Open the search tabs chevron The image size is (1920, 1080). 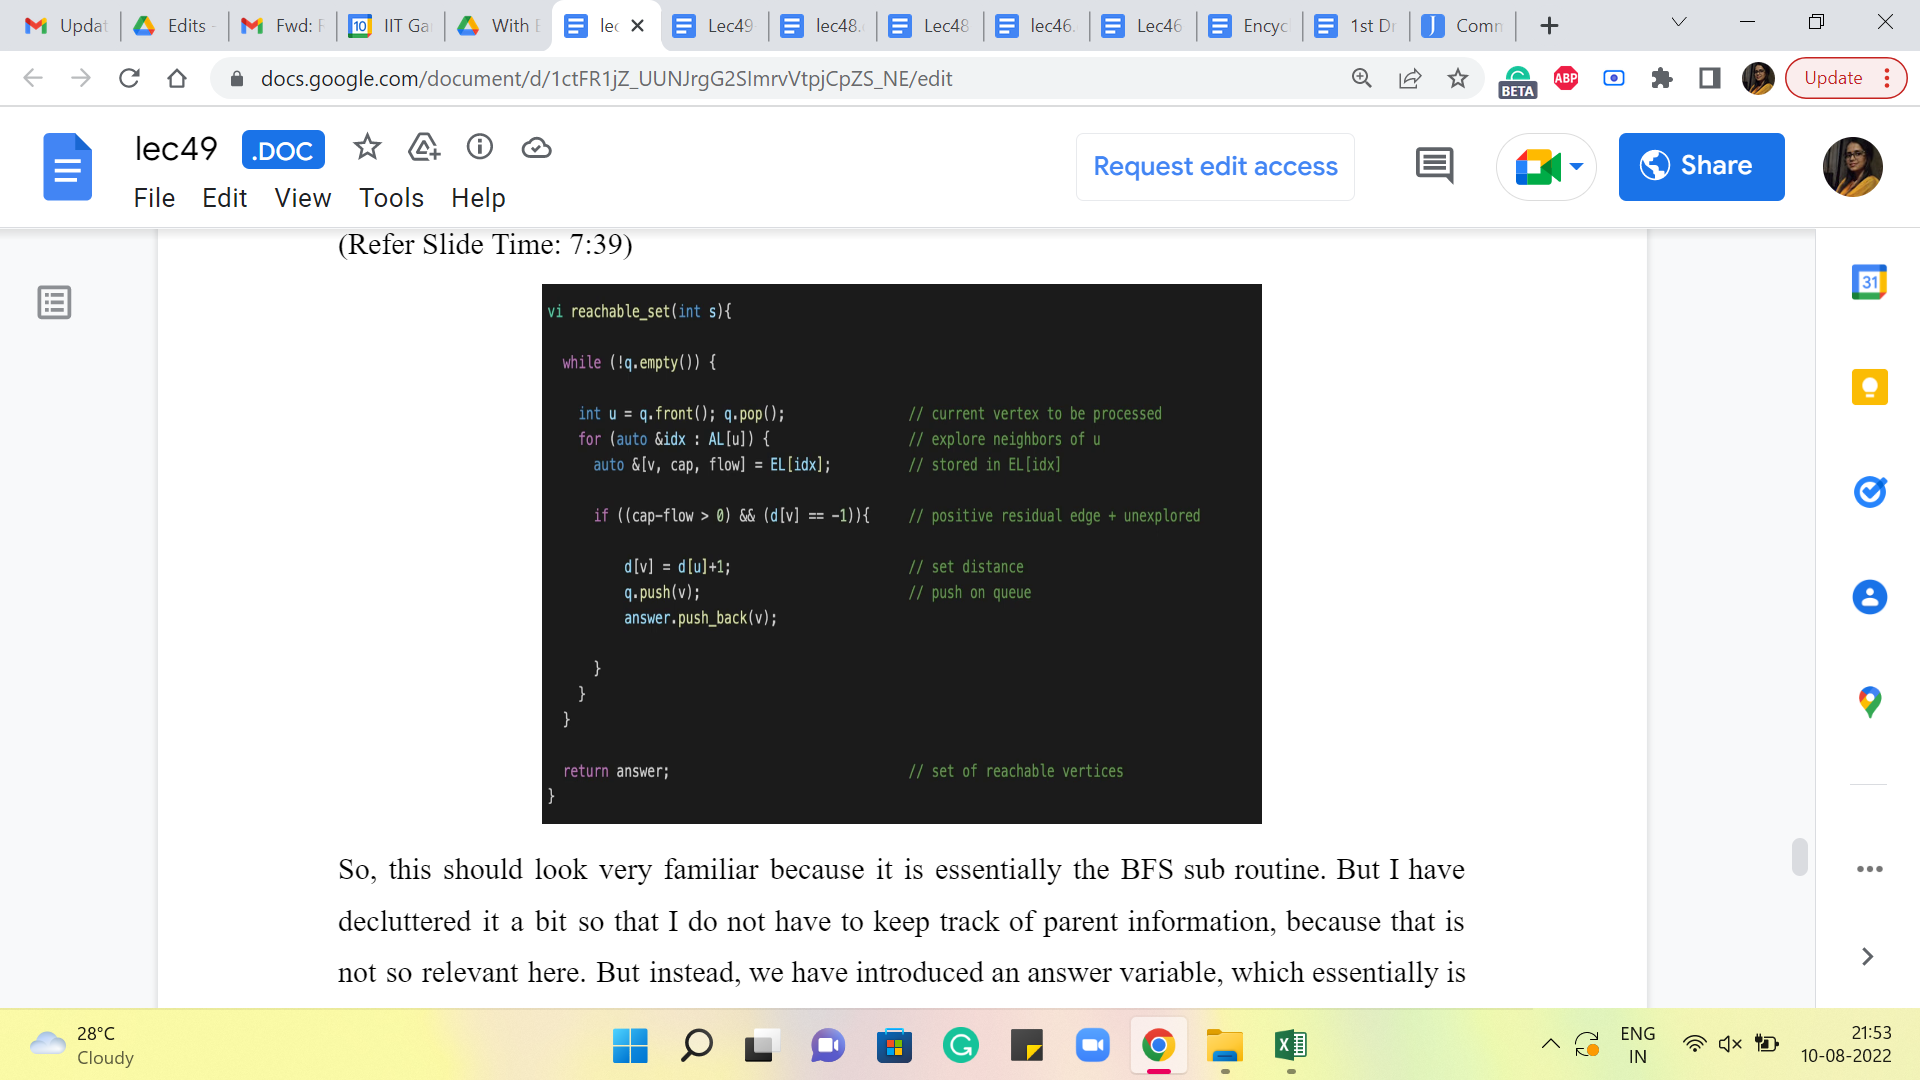[x=1679, y=23]
